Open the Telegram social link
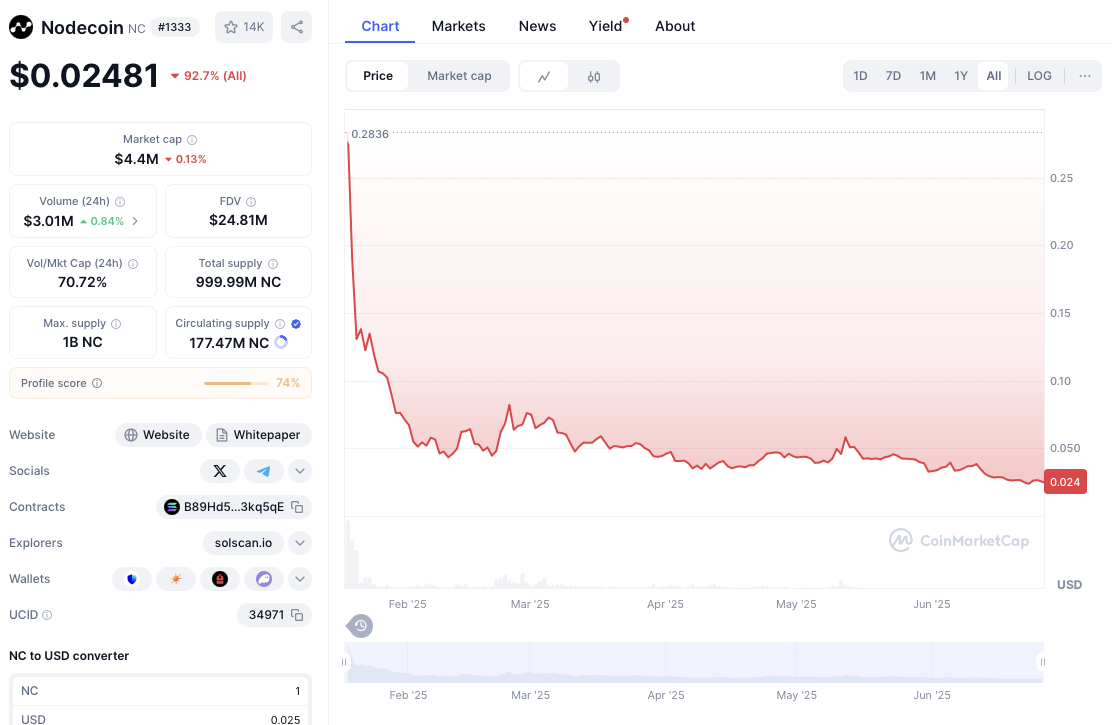Image resolution: width=1112 pixels, height=725 pixels. coord(263,471)
